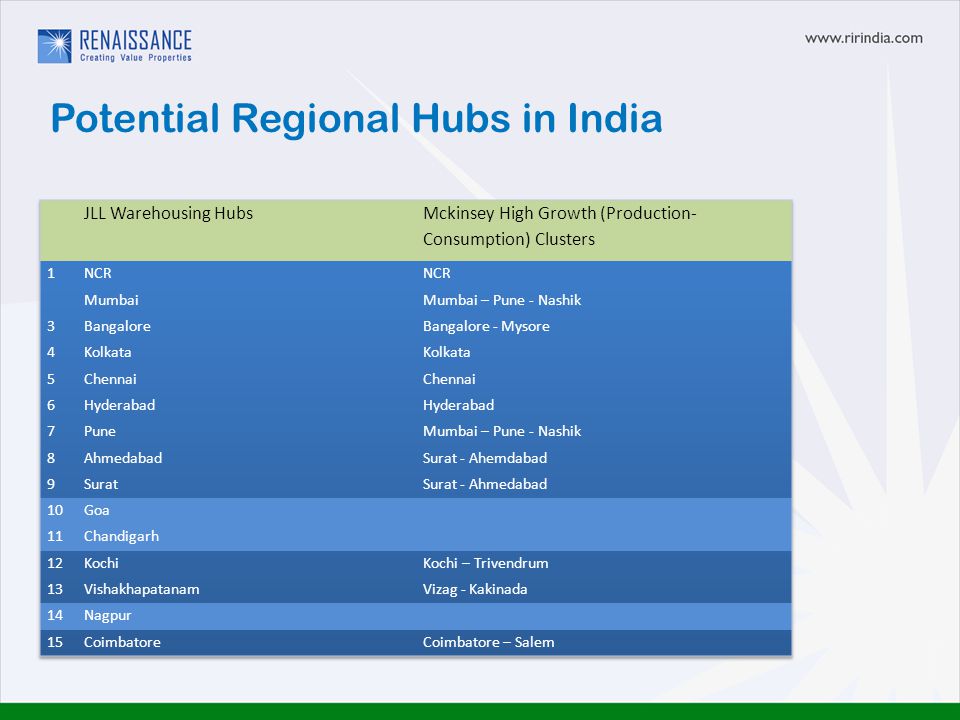Select NCR in the Mckinsey column
The width and height of the screenshot is (960, 720).
[437, 273]
